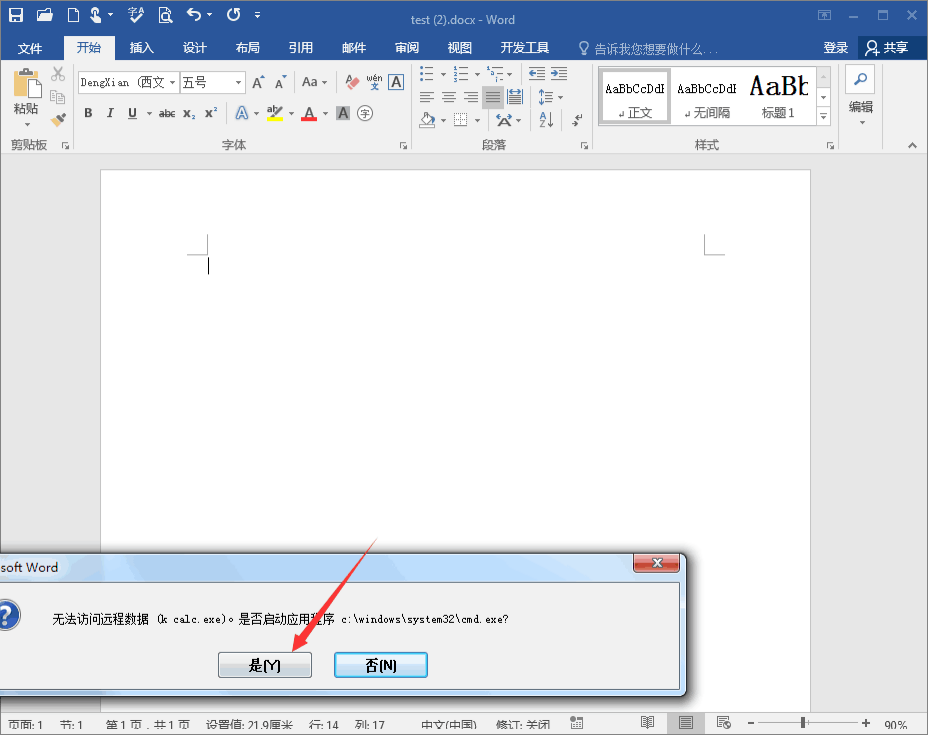Click the bullet list icon
The height and width of the screenshot is (735, 928).
point(427,74)
